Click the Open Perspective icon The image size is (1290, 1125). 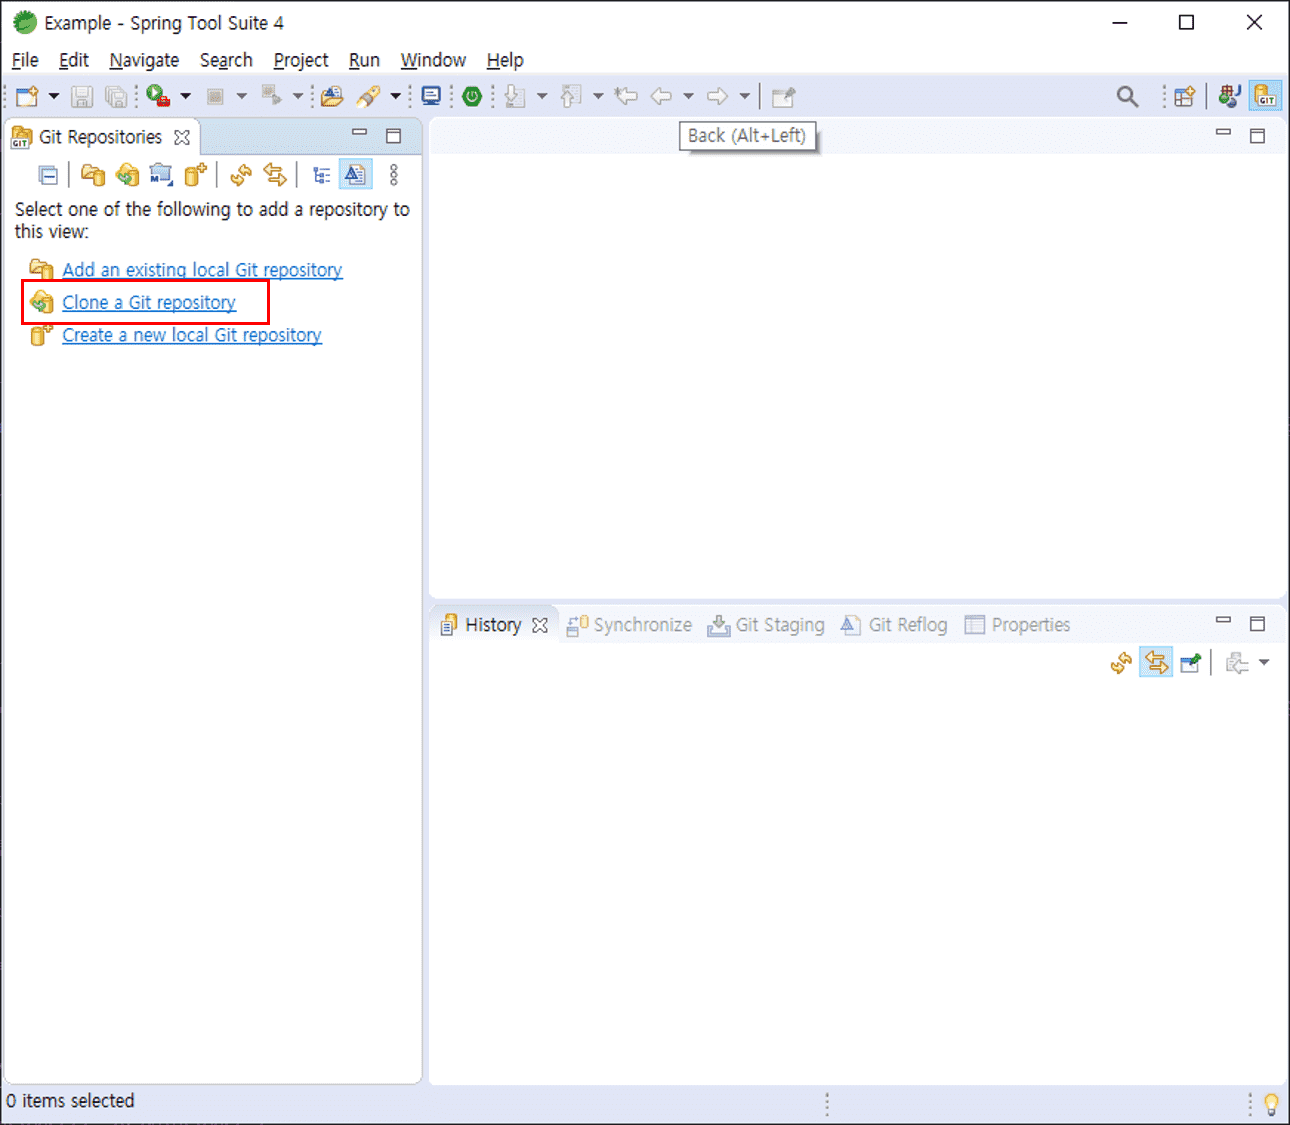[1184, 97]
